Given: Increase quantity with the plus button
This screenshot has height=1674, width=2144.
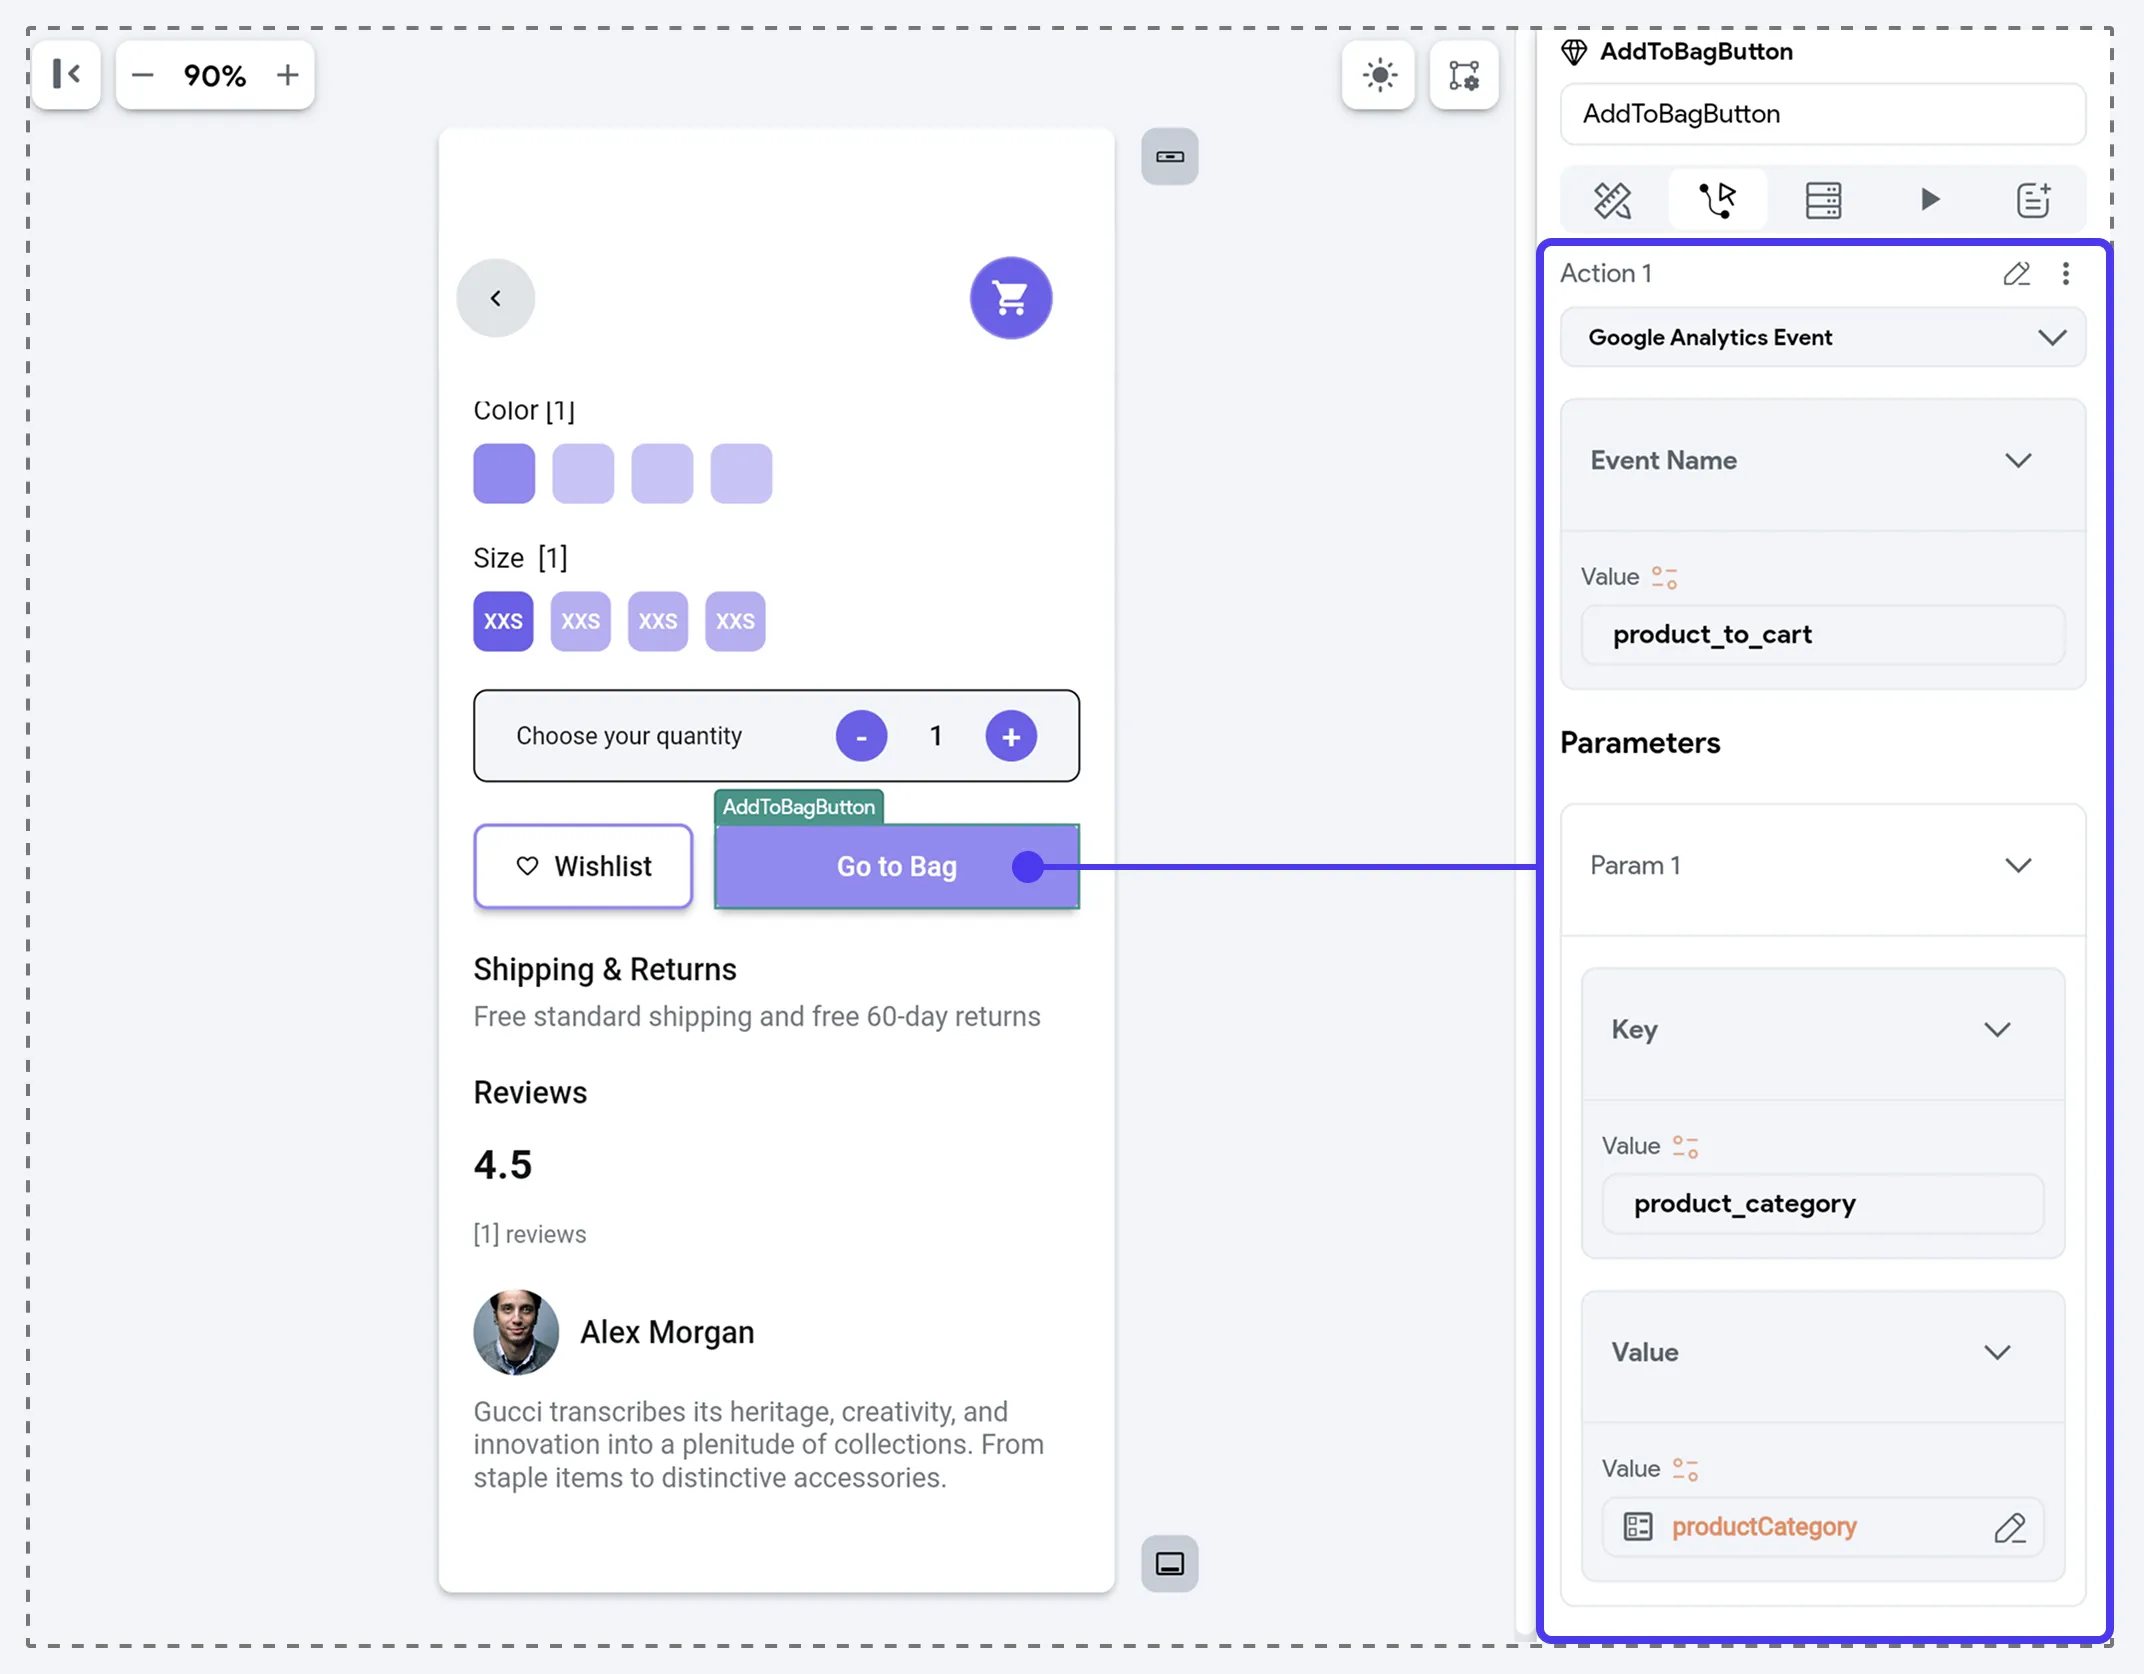Looking at the screenshot, I should pyautogui.click(x=1011, y=736).
